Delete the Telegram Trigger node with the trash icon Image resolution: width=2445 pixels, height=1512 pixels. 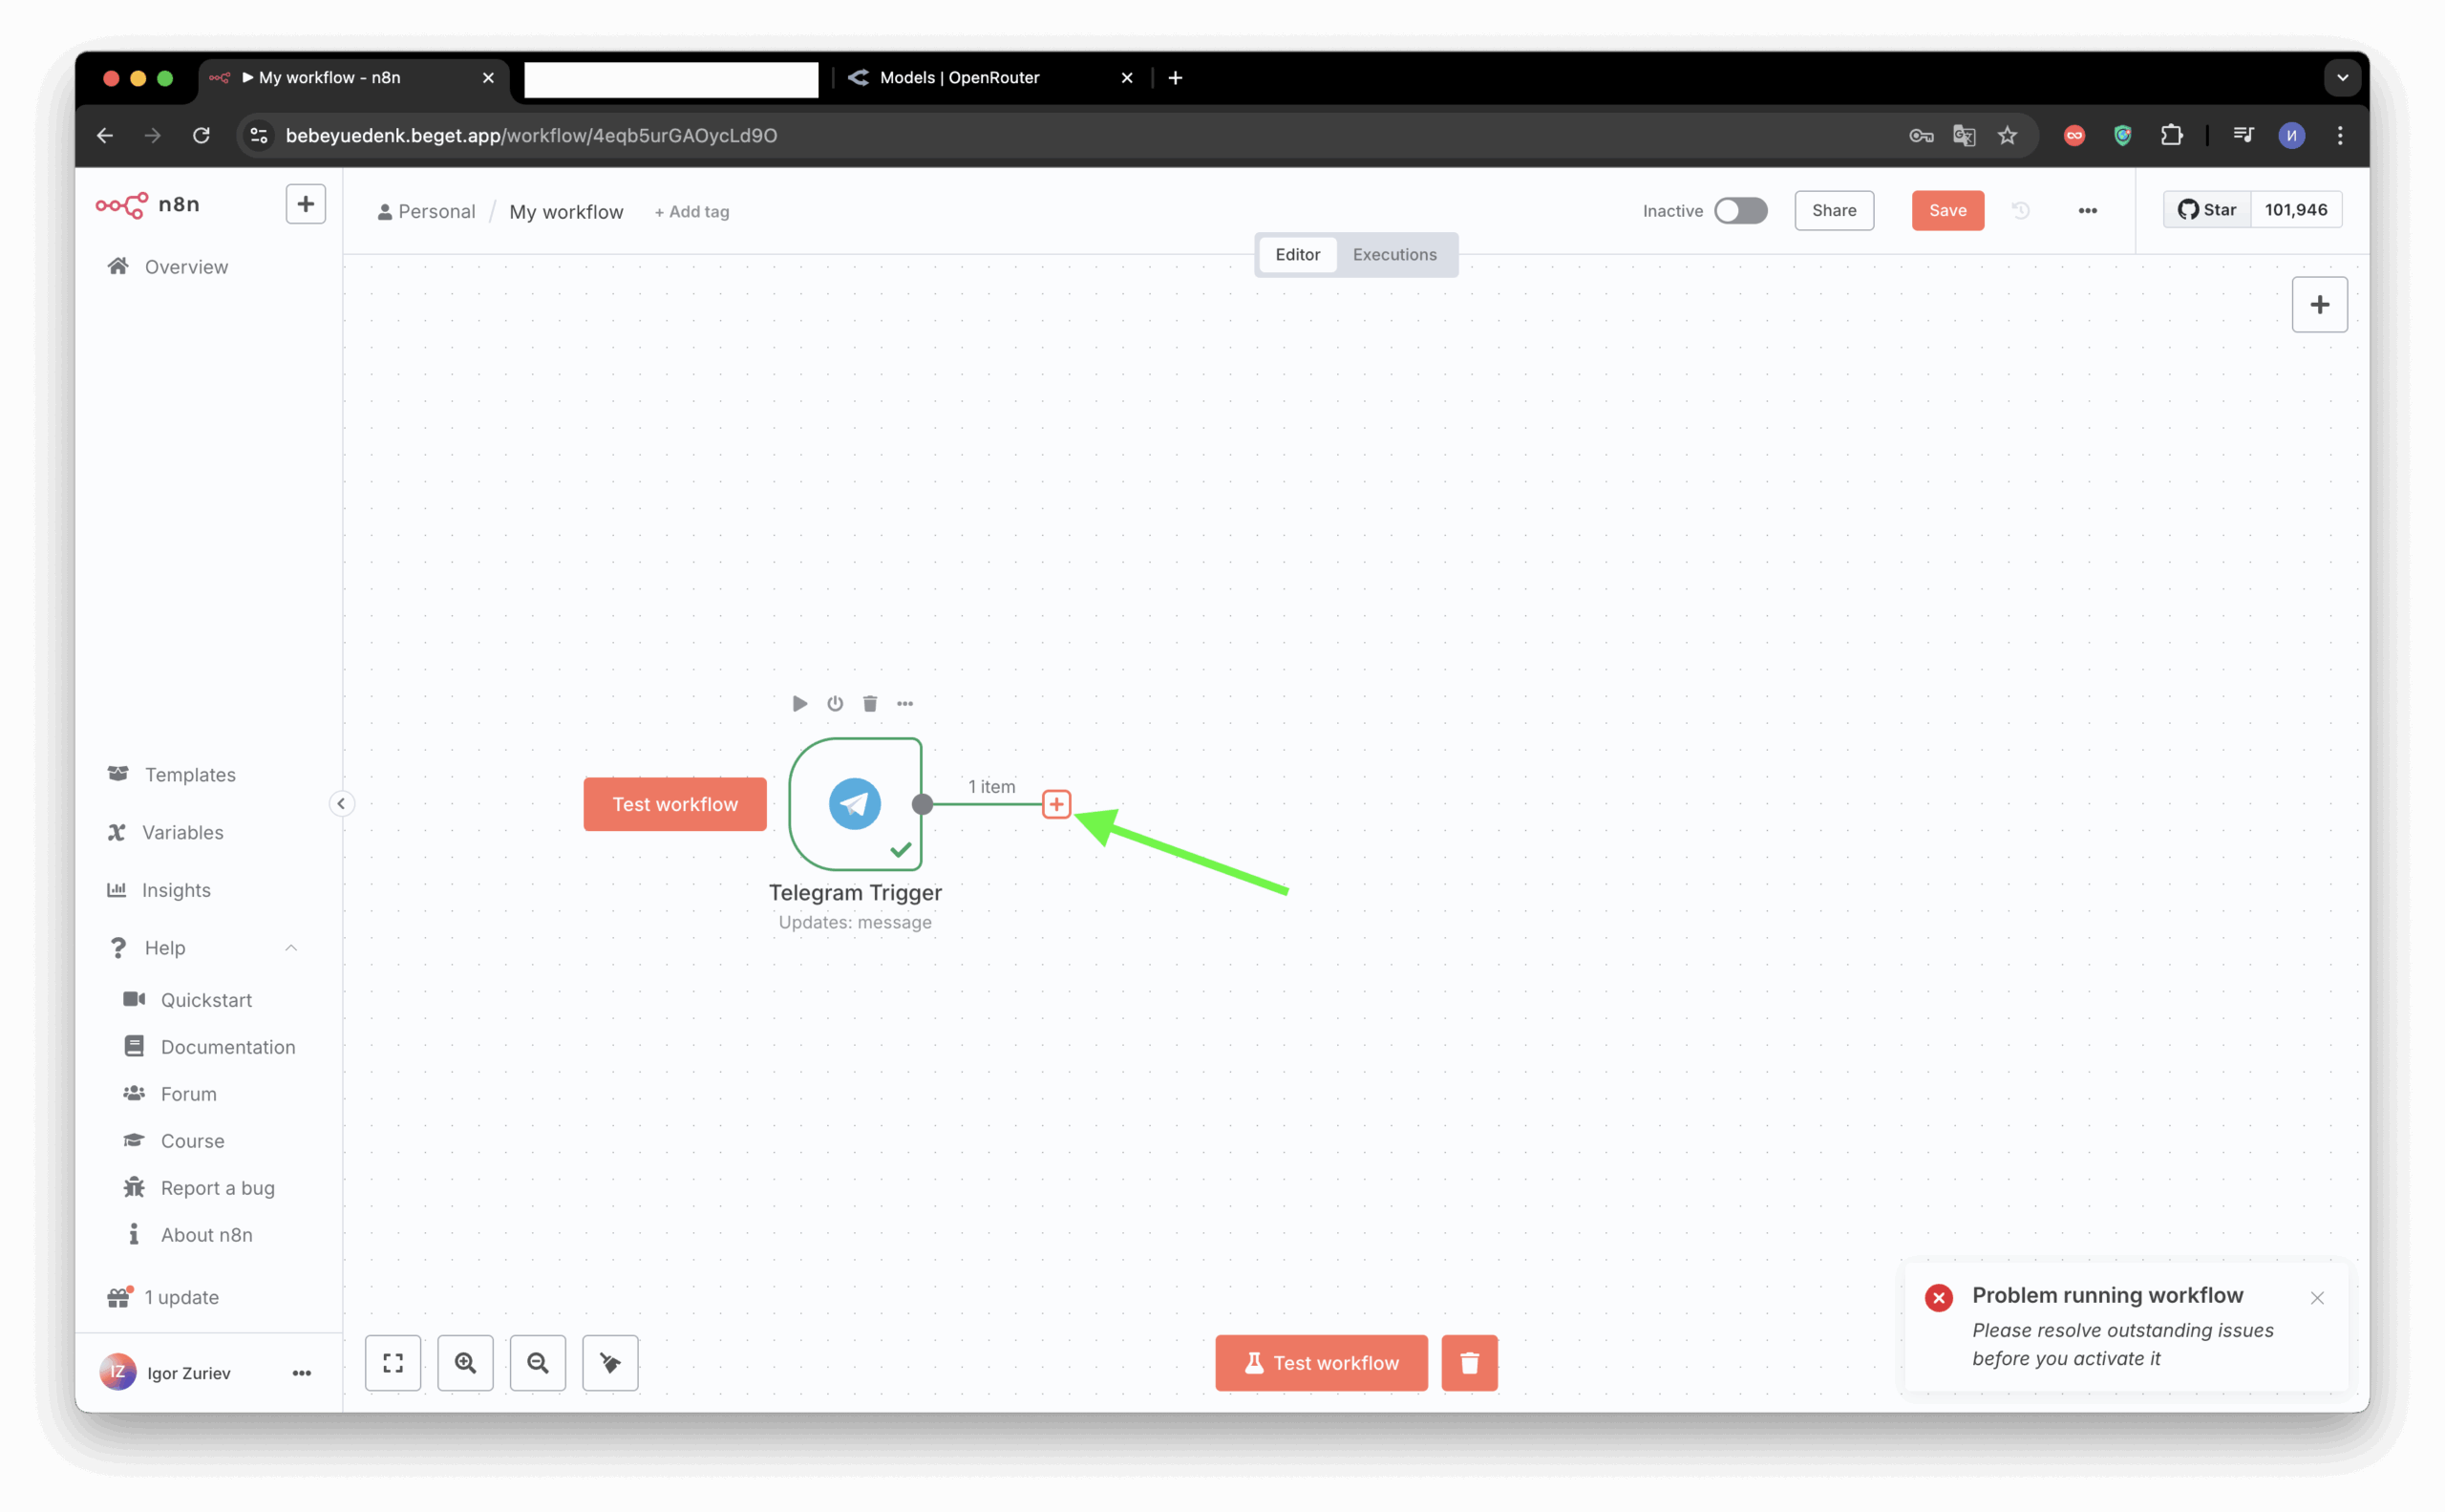point(870,703)
